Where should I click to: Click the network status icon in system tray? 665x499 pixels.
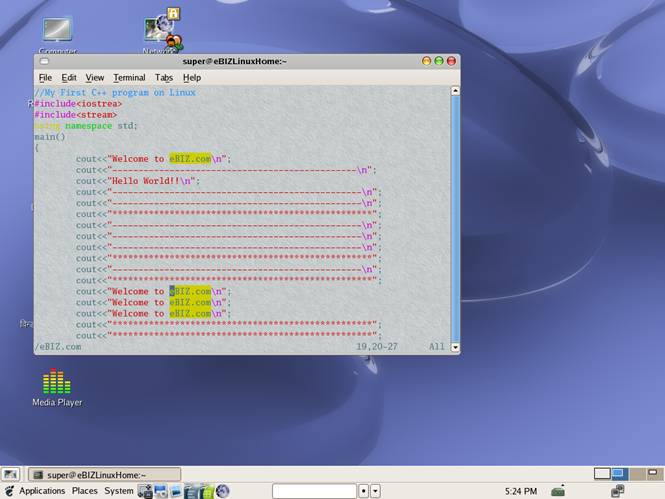click(558, 491)
